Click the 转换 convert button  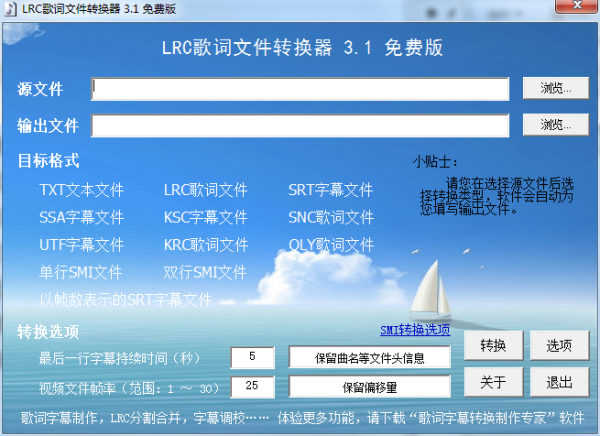[493, 346]
